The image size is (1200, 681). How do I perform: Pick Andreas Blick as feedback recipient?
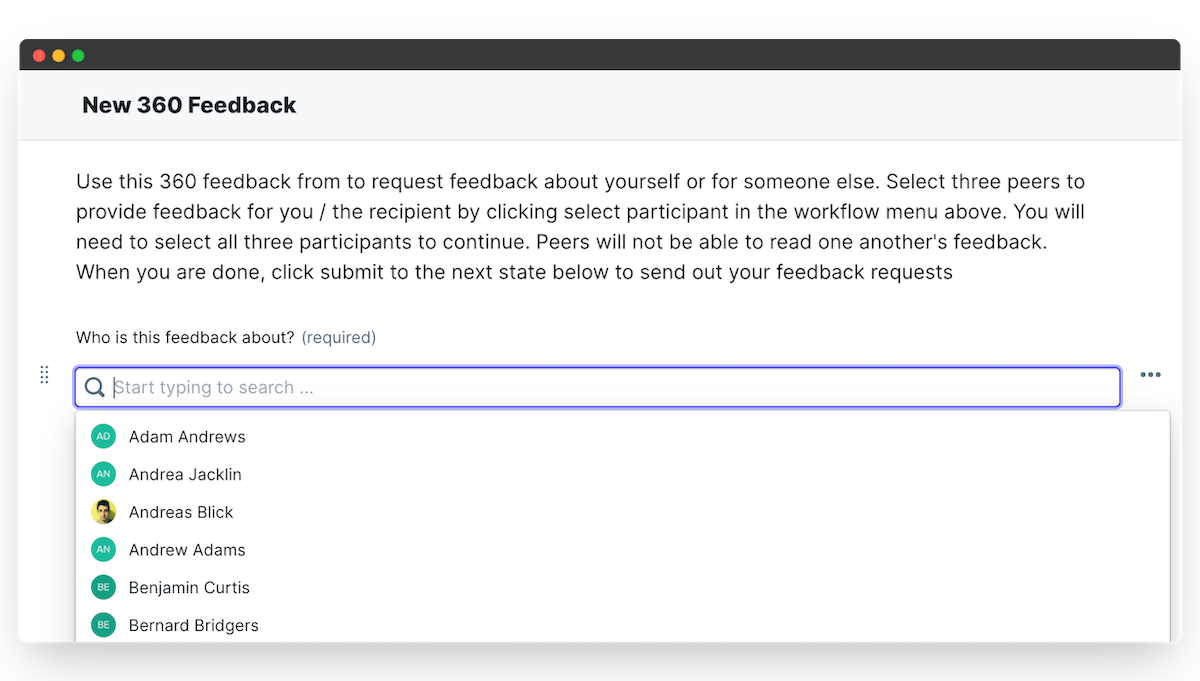coord(181,512)
